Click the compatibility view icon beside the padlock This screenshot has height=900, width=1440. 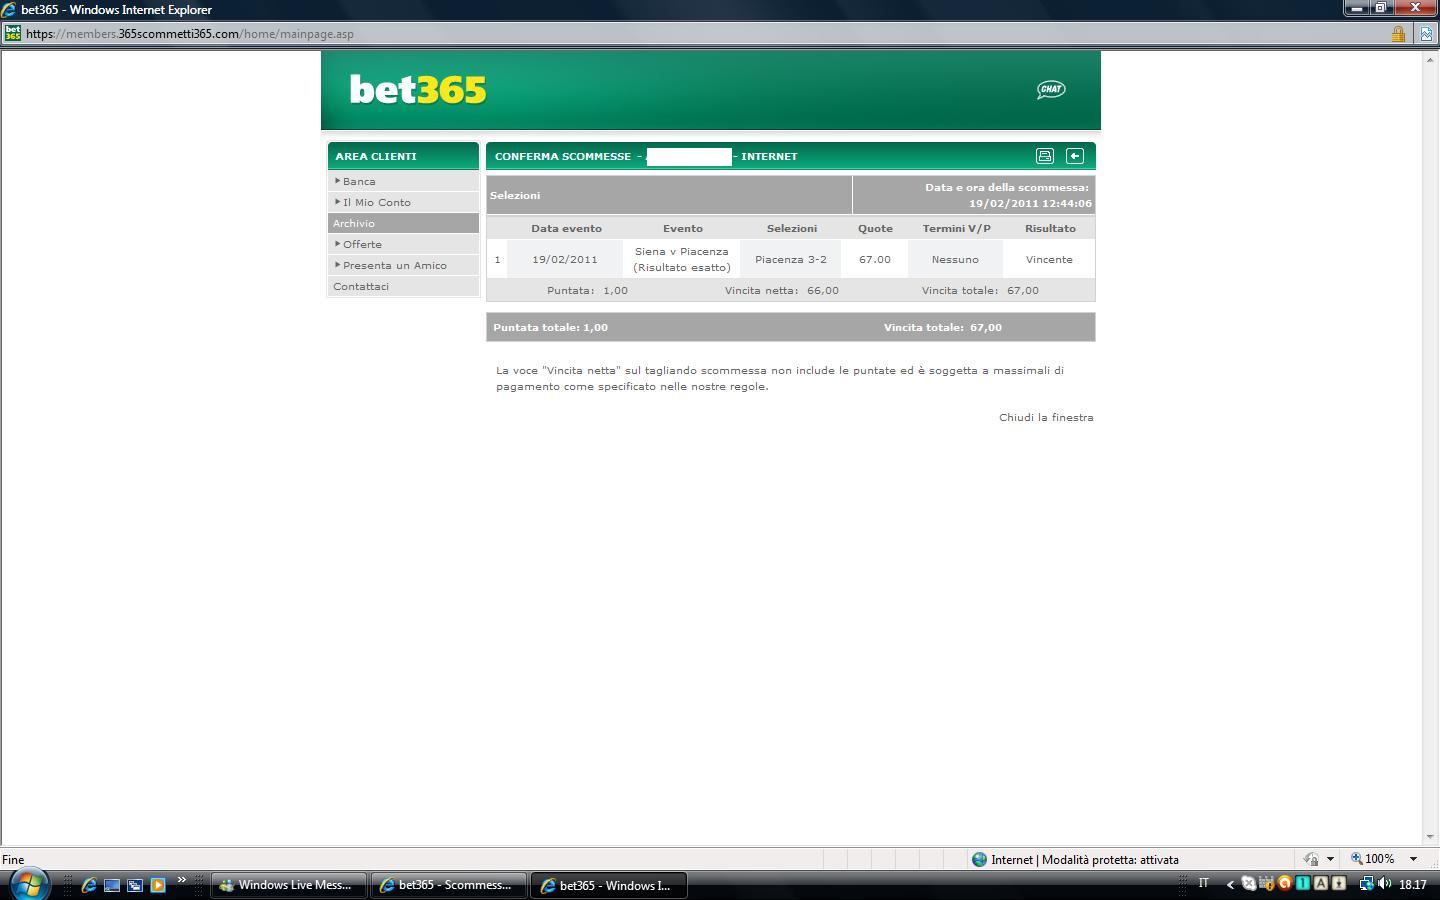tap(1427, 34)
